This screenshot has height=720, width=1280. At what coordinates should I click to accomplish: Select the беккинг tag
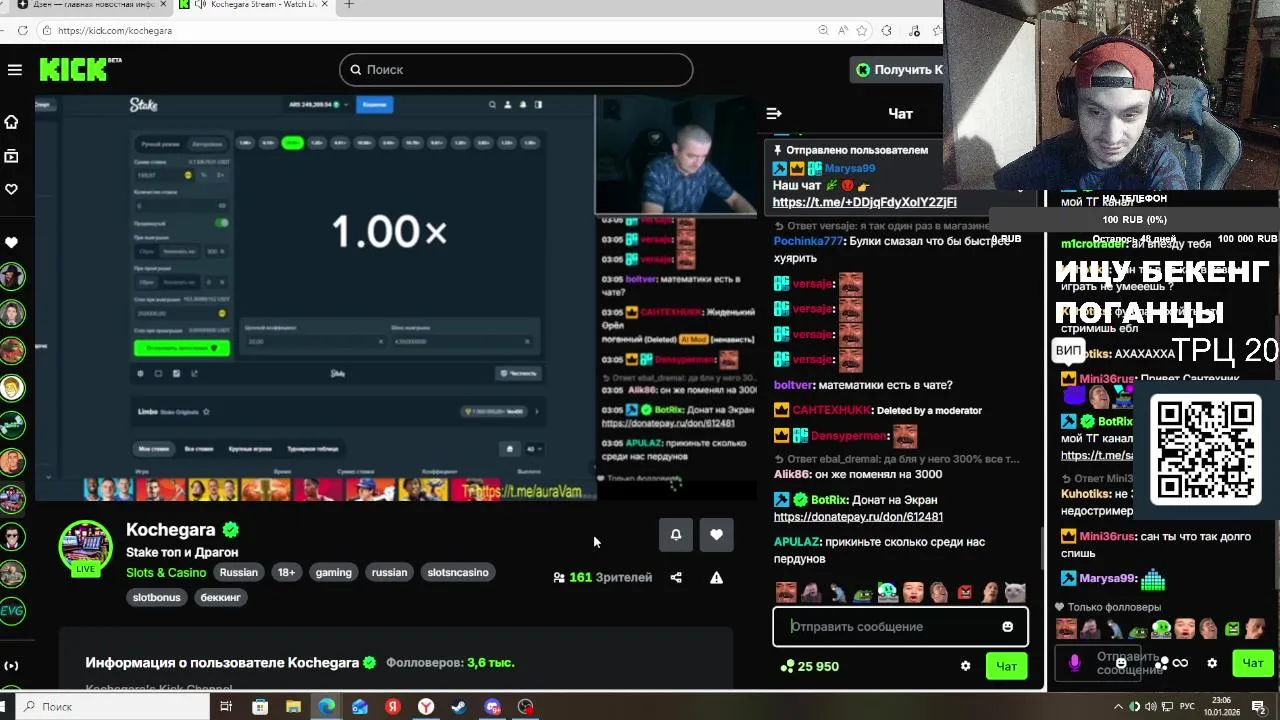[221, 597]
